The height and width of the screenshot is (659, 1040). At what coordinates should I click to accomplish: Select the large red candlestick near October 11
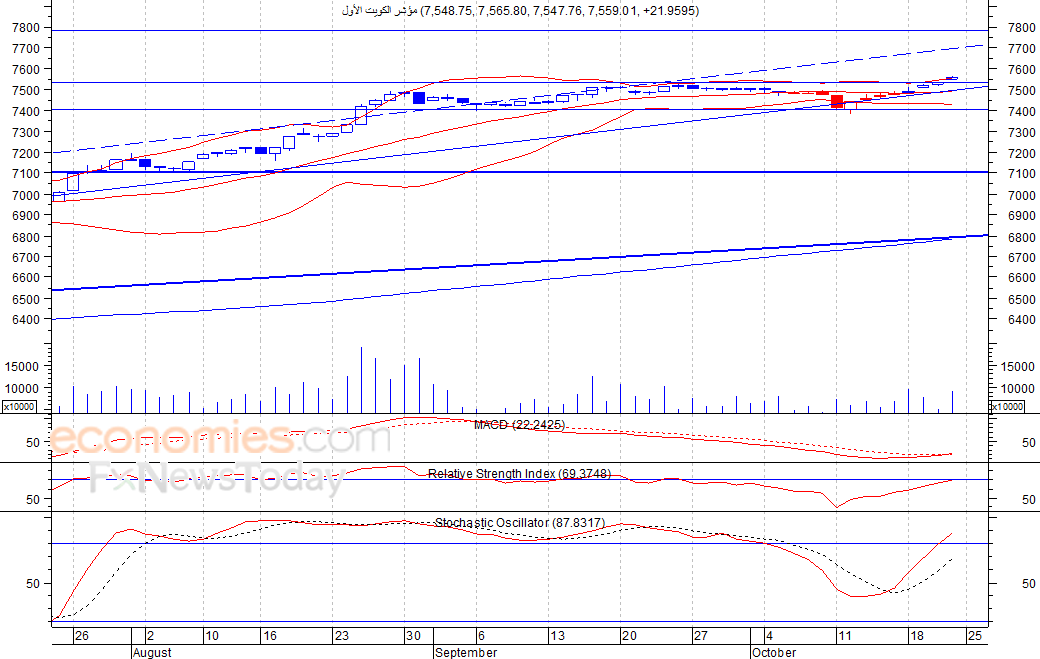tap(837, 101)
